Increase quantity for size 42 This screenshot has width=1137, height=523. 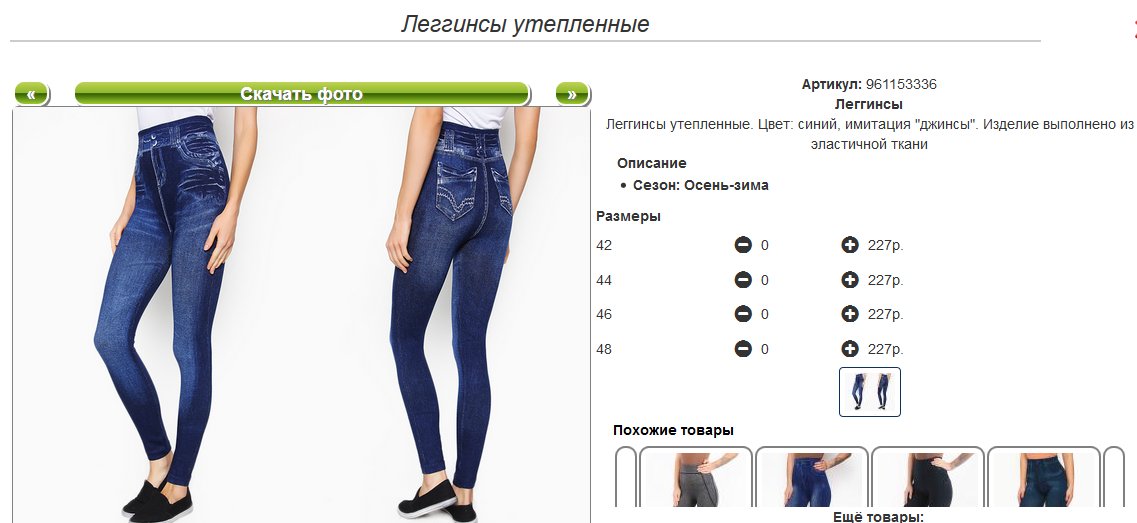[x=850, y=245]
